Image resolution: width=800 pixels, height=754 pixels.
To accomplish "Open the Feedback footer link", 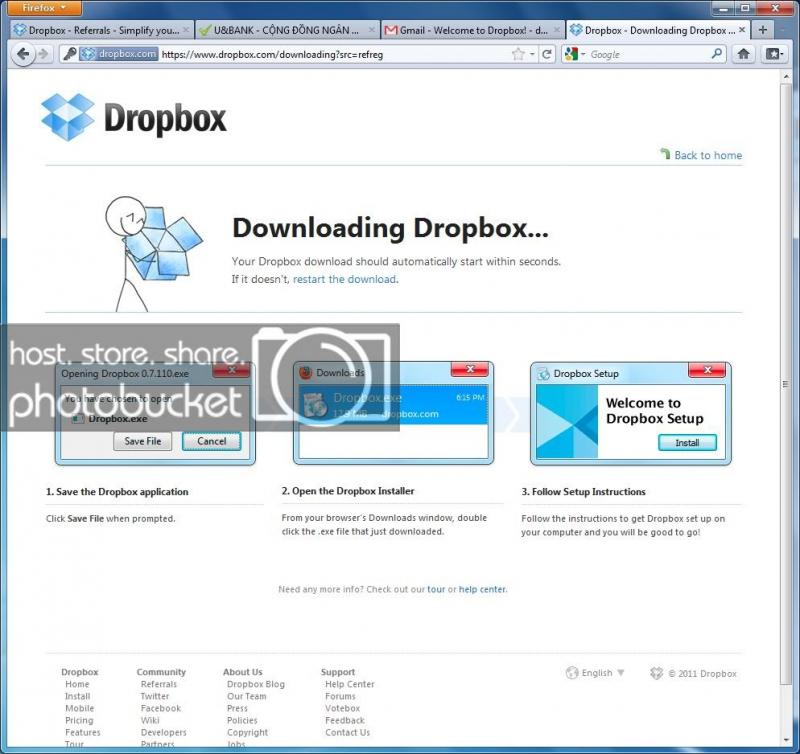I will (344, 720).
